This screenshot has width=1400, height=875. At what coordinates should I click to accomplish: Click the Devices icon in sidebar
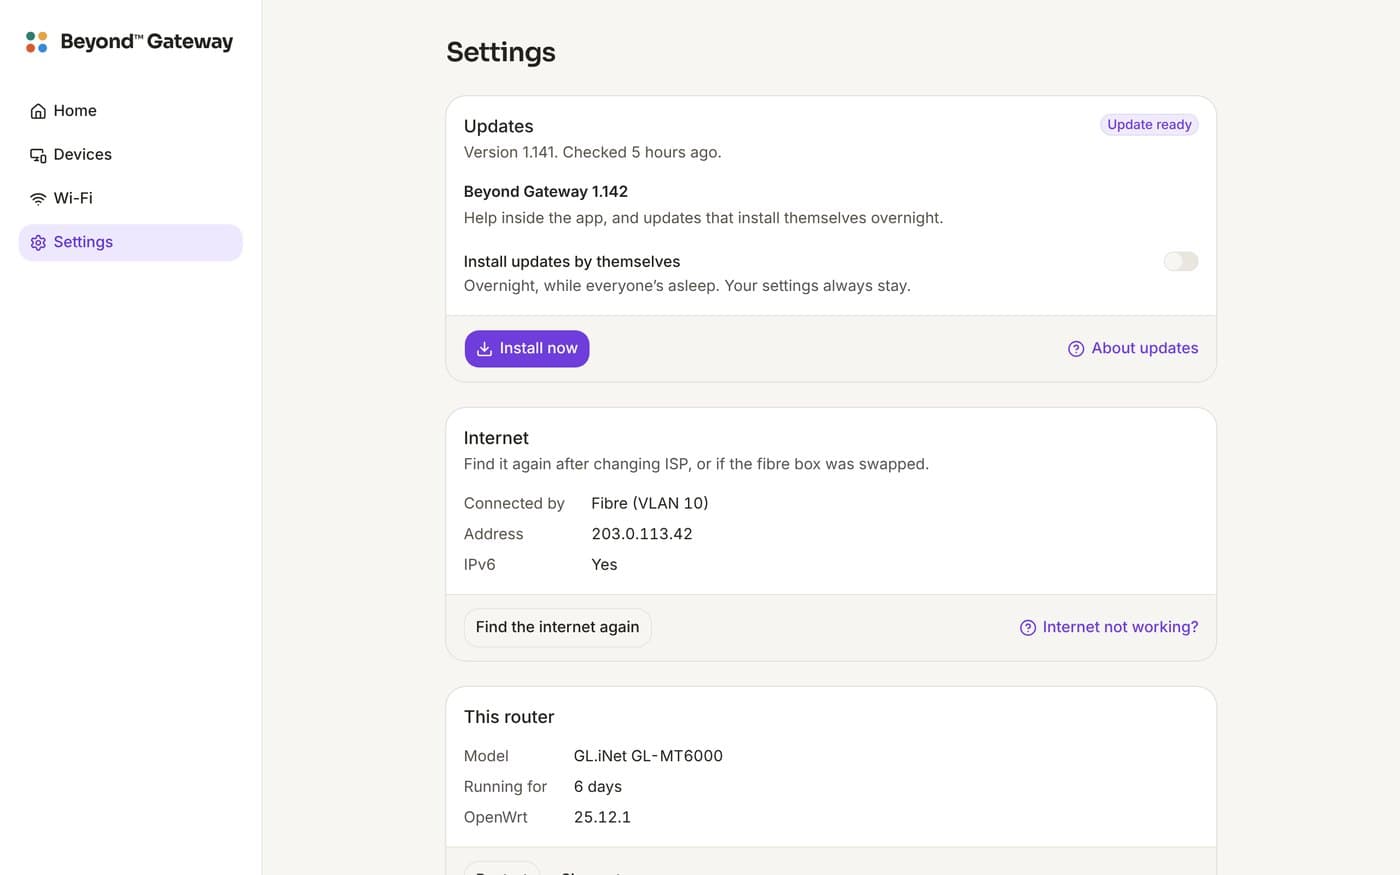[38, 155]
